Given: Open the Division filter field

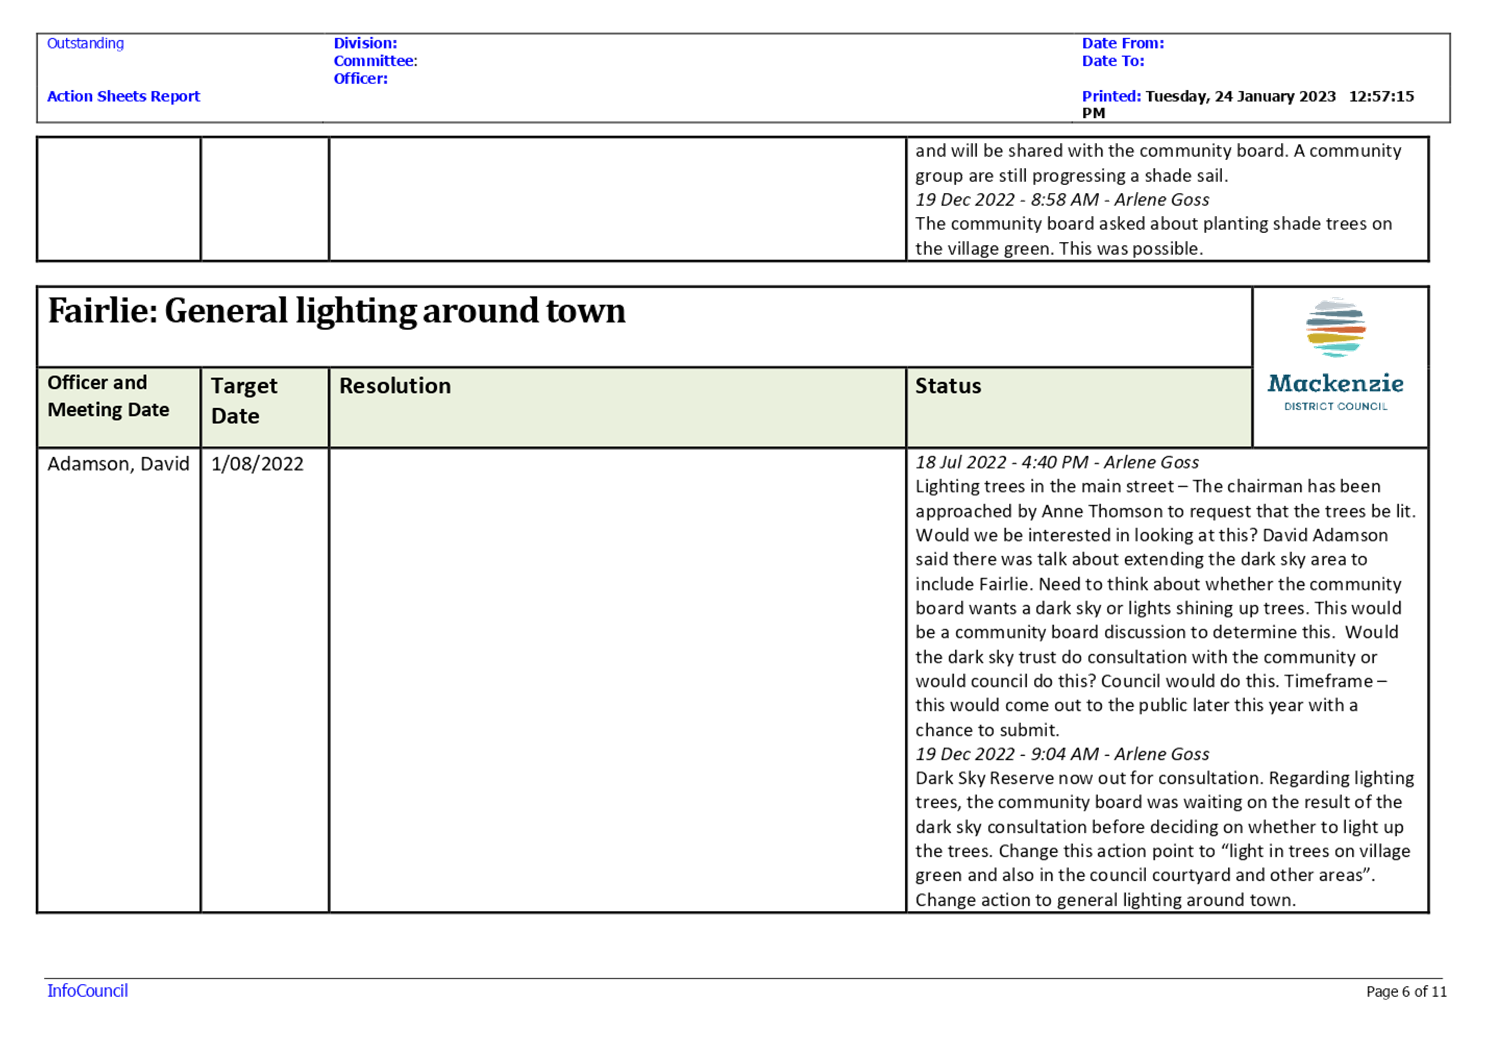Looking at the screenshot, I should pos(364,43).
